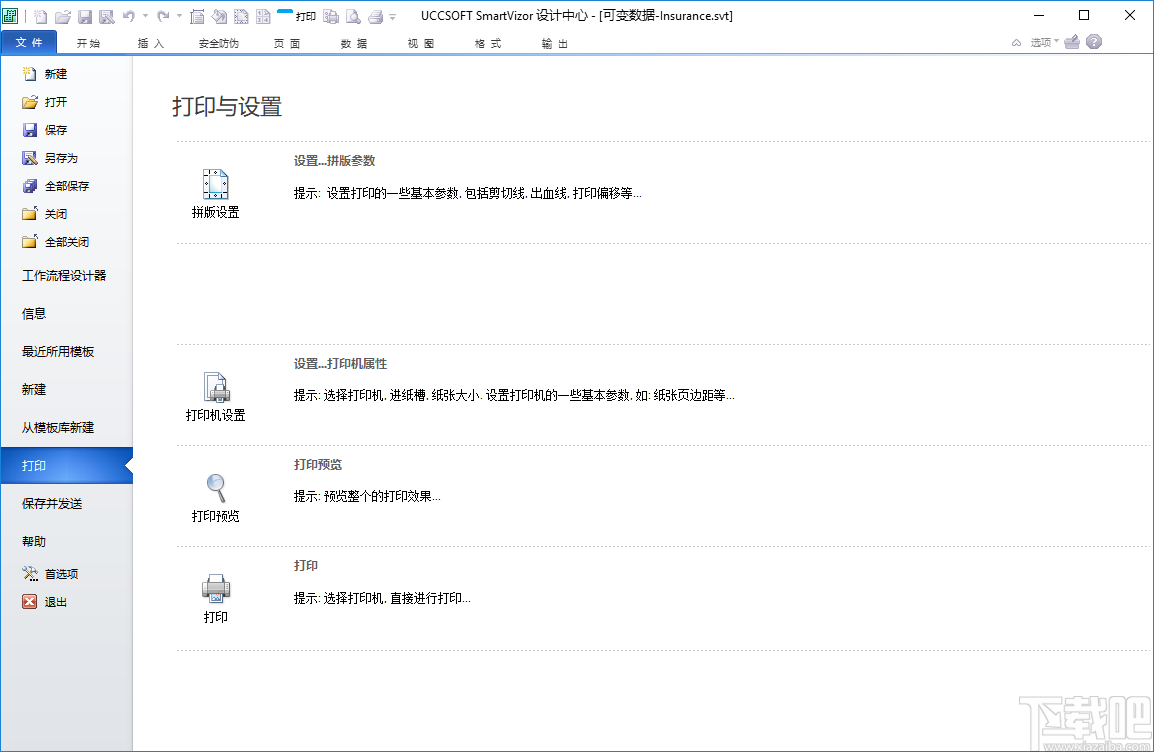Switch to the 数据 ribbon tab

pos(353,43)
